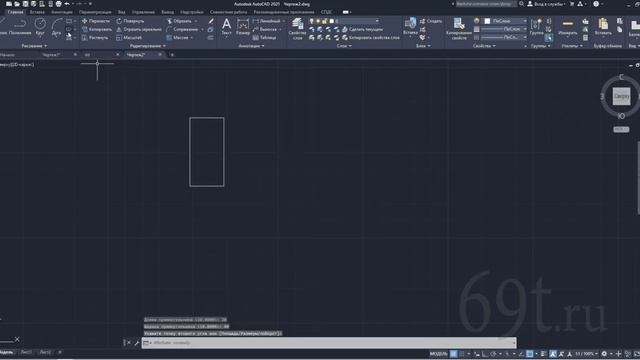Expand the Layers (Слои) panel

(344, 46)
